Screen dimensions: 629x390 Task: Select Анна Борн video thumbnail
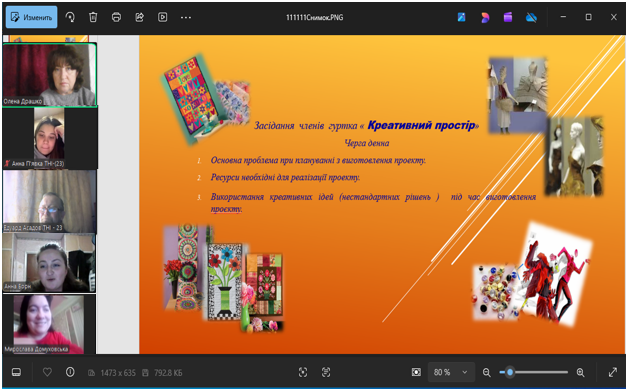point(49,263)
